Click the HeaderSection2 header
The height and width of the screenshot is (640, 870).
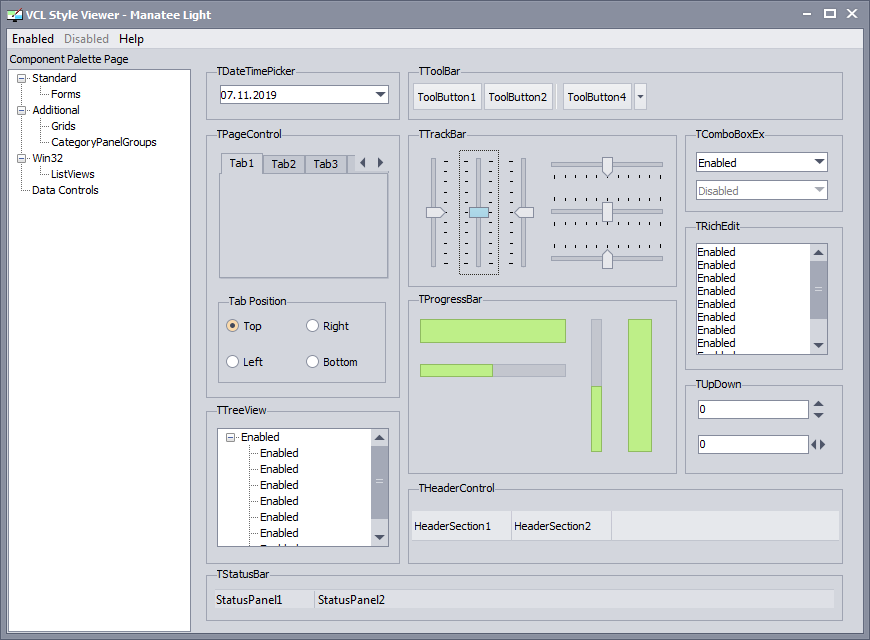[x=561, y=526]
